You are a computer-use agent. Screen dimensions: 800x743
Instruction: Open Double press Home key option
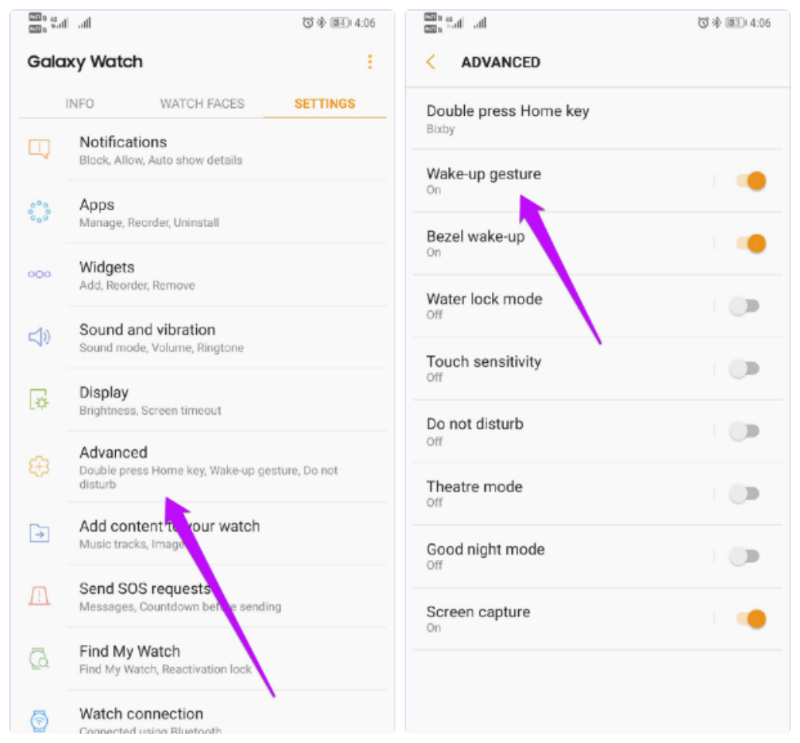click(x=597, y=119)
